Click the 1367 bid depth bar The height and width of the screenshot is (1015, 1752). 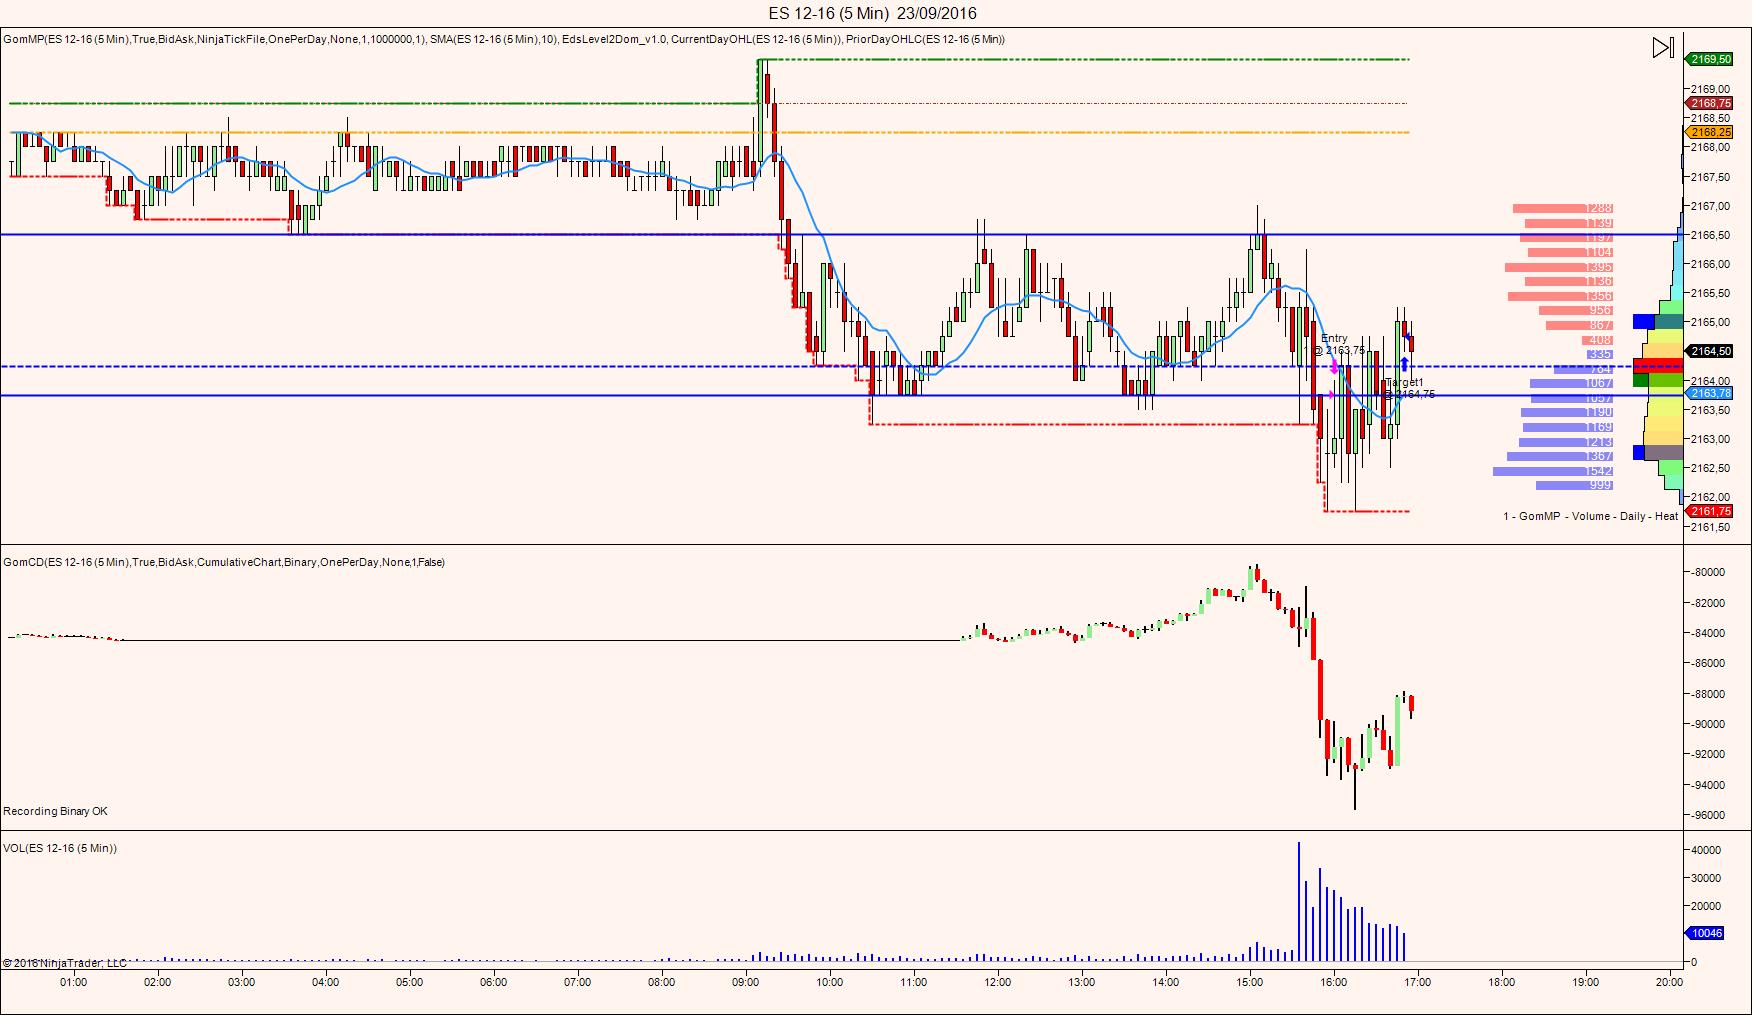(x=1560, y=456)
